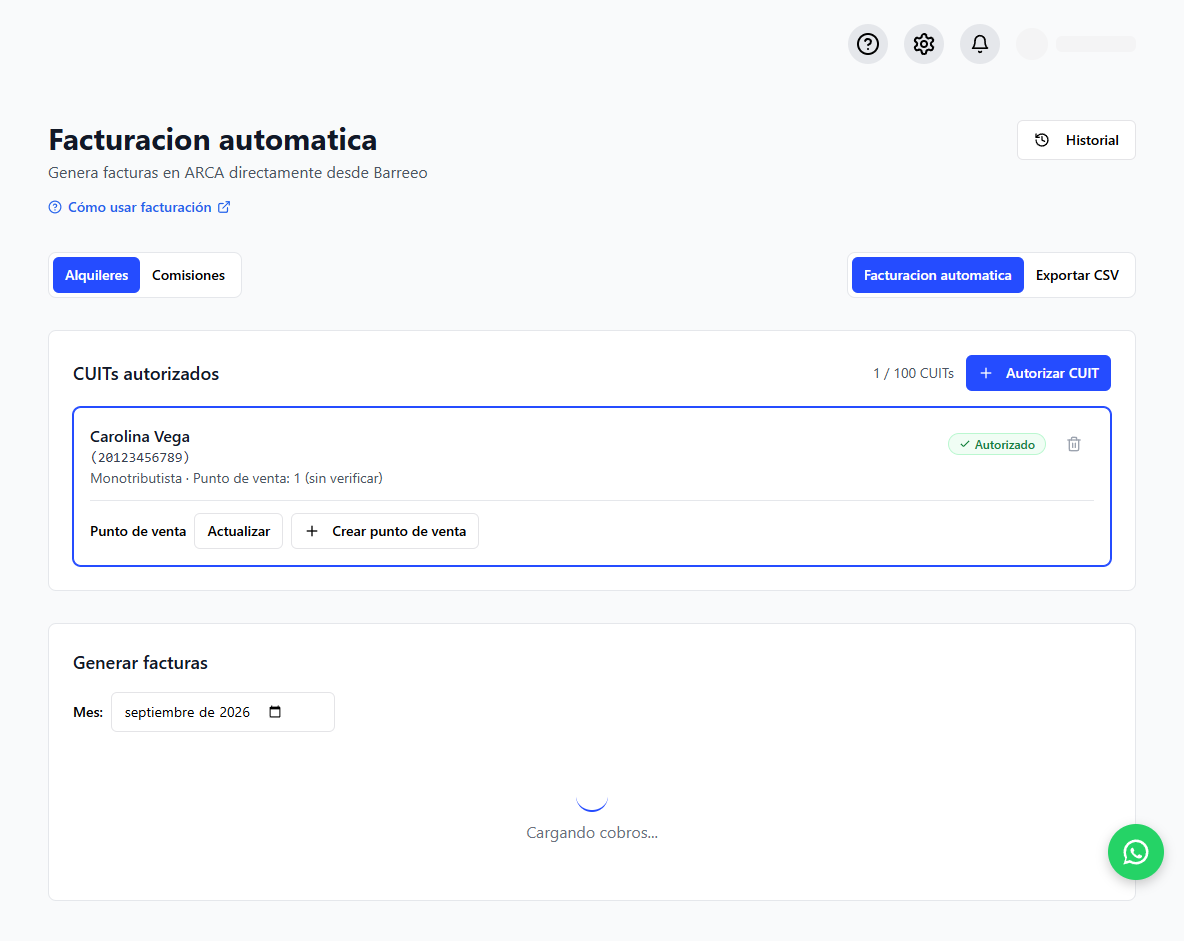The width and height of the screenshot is (1184, 941).
Task: Select the Facturacion automatica mode tab
Action: point(937,275)
